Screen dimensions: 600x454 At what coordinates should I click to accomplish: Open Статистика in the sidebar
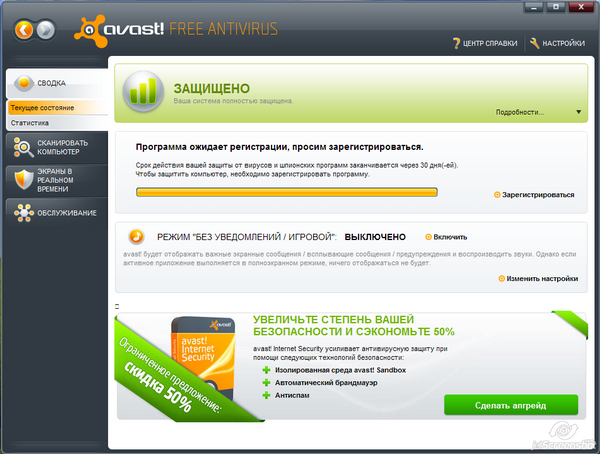57,123
